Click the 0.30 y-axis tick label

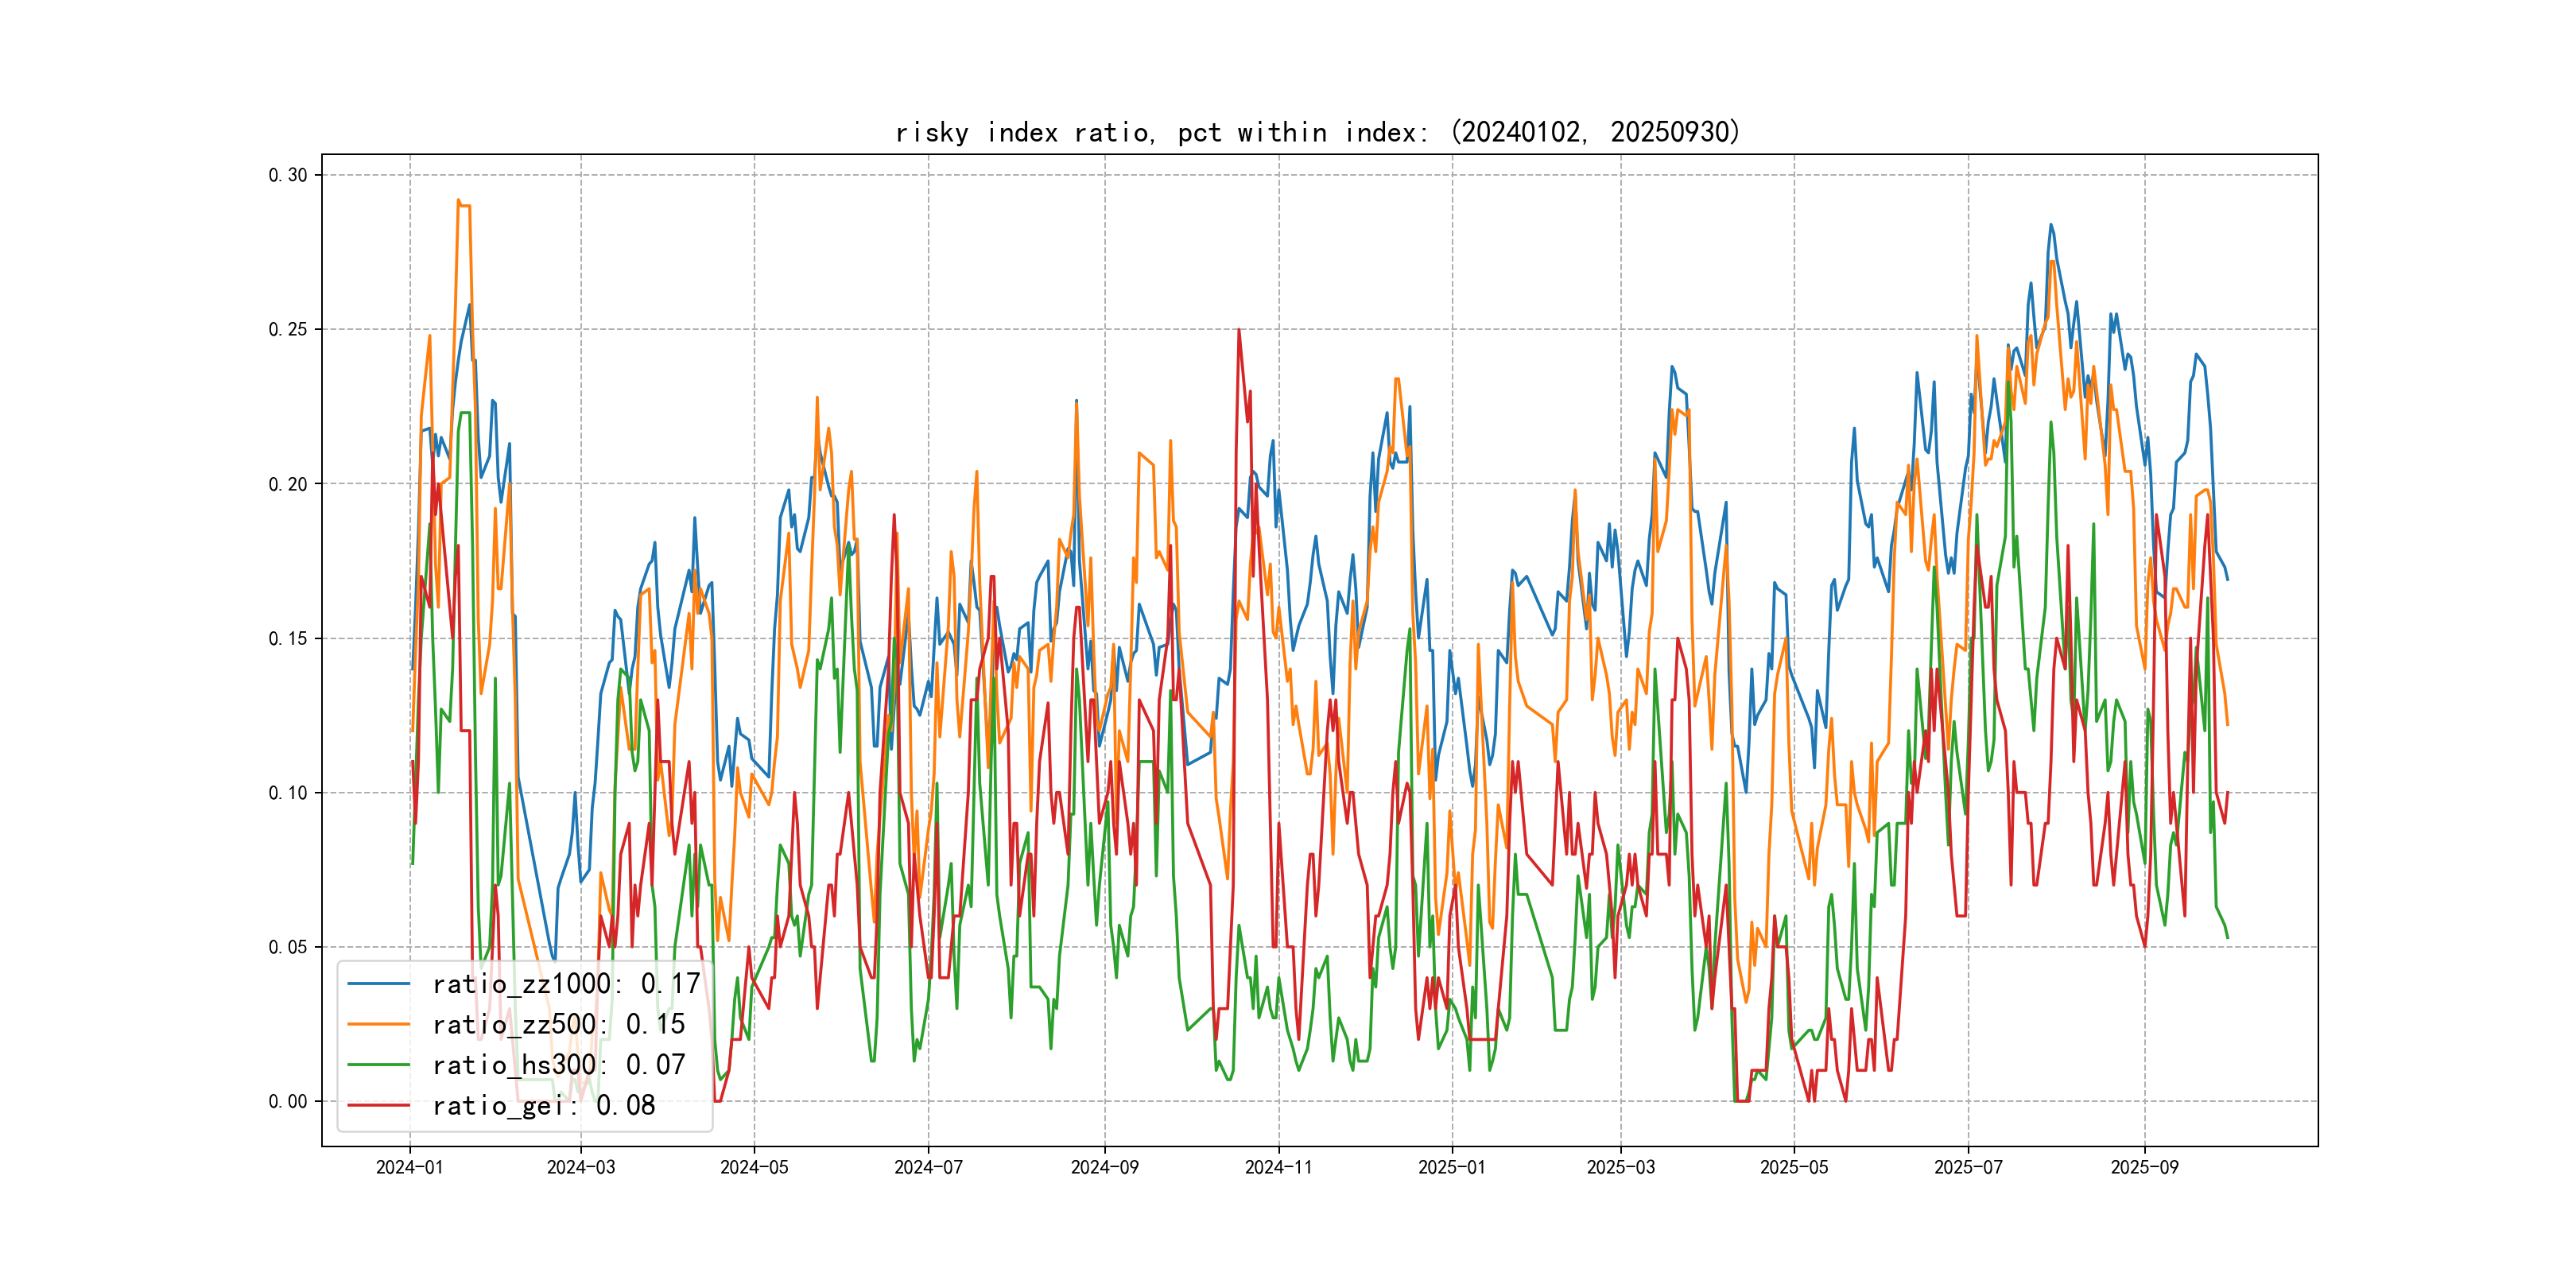point(288,175)
